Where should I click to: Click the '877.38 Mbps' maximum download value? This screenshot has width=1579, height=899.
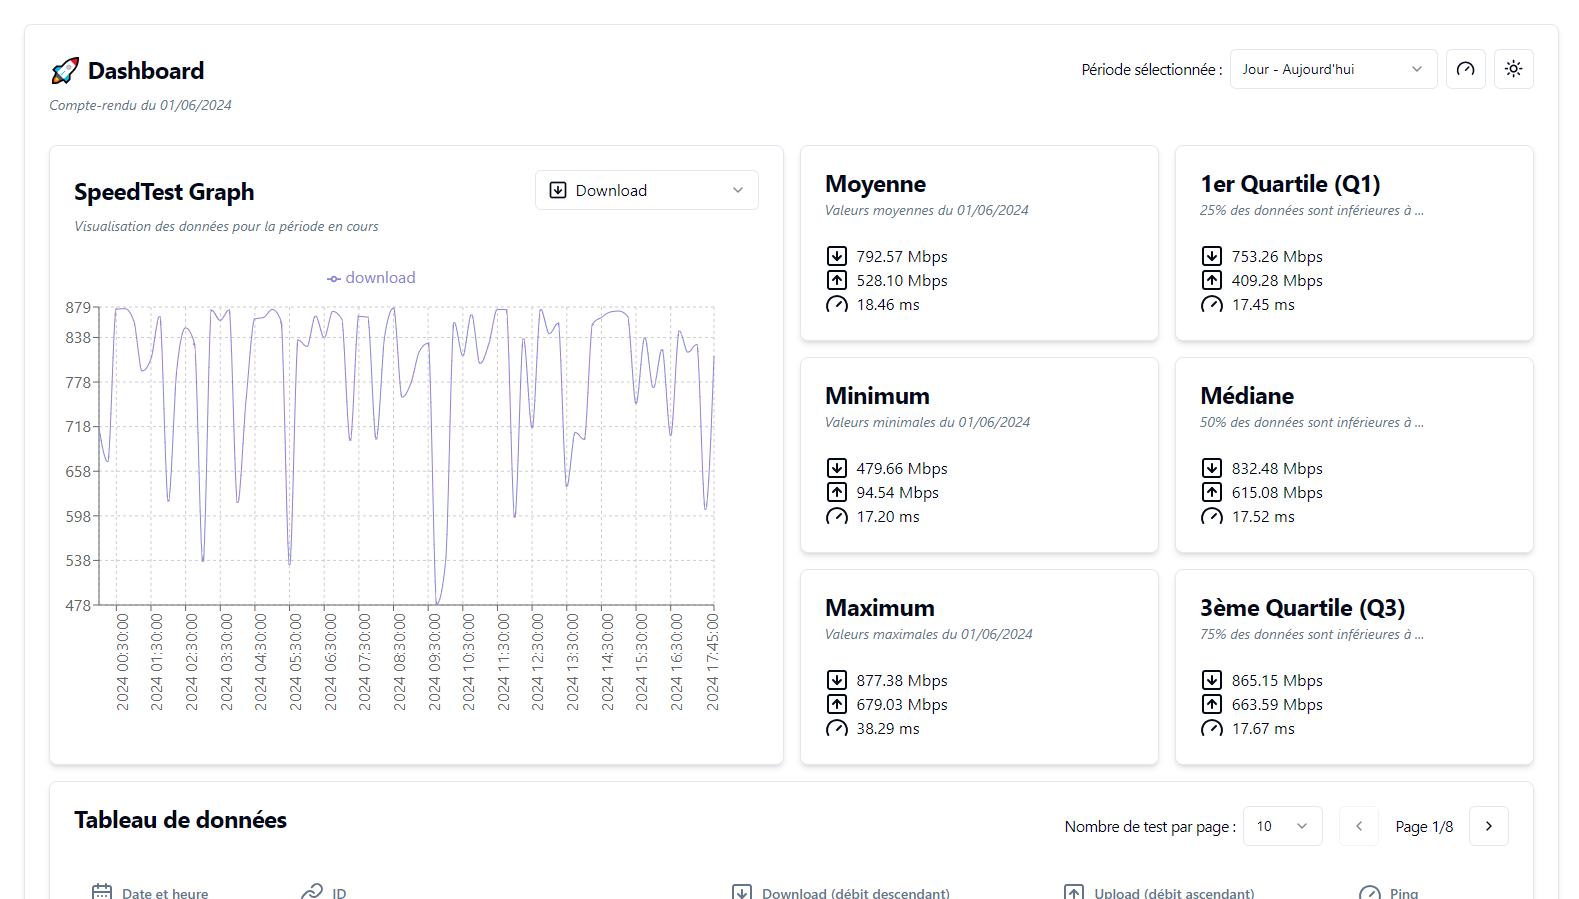pos(902,680)
